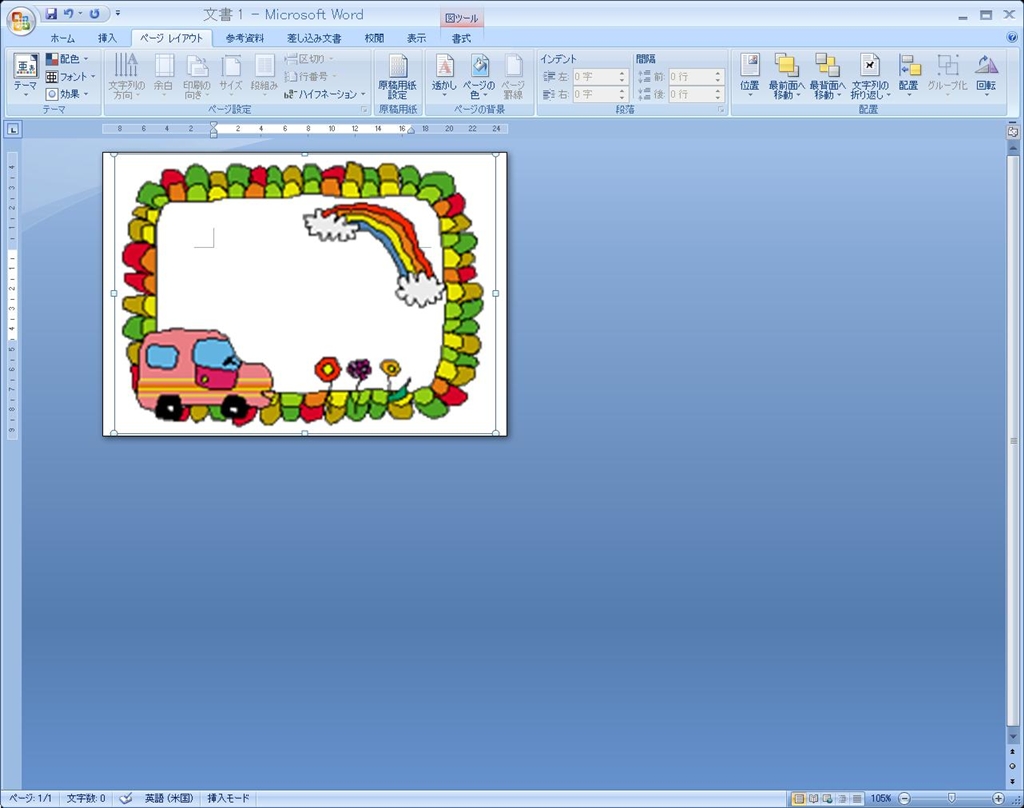Click the ruler tab selector button
The width and height of the screenshot is (1024, 808).
point(12,129)
